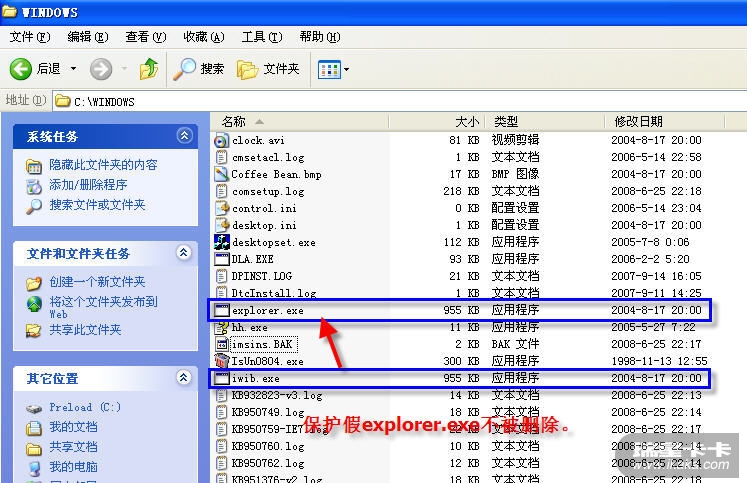Open the 收藏(A) menu
Viewport: 747px width, 483px height.
tap(204, 37)
